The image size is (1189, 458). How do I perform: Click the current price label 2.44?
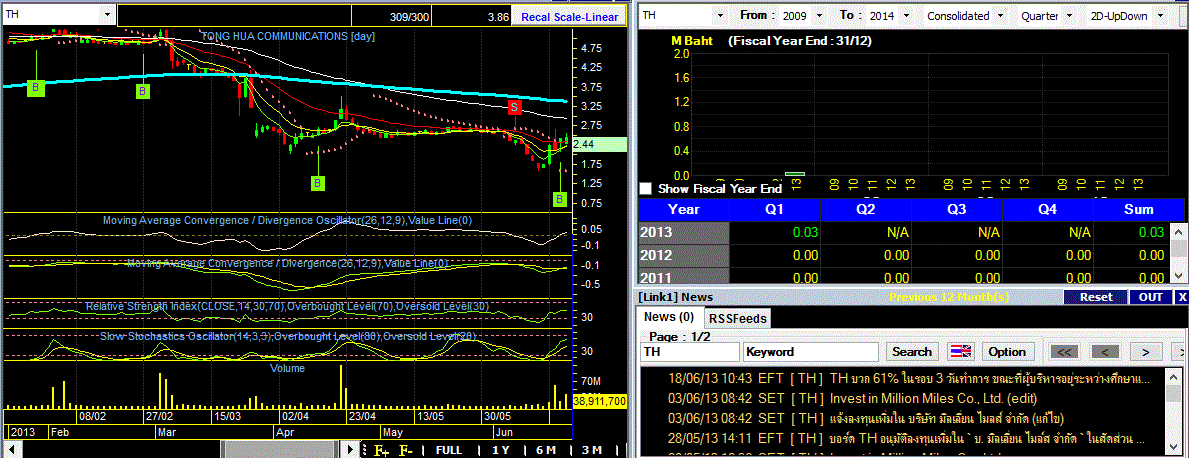pyautogui.click(x=599, y=144)
